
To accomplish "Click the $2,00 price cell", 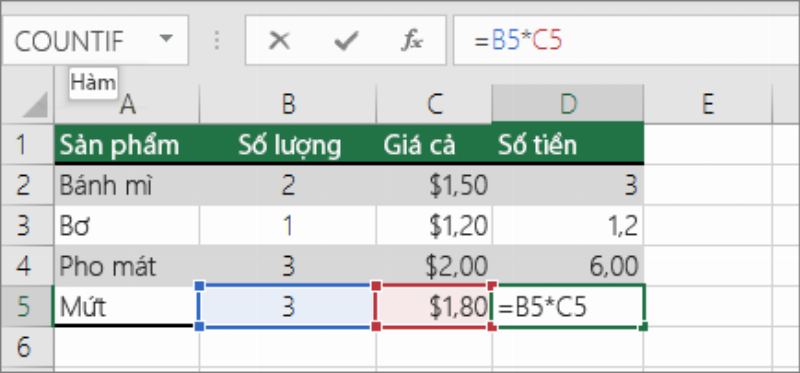I will 434,265.
